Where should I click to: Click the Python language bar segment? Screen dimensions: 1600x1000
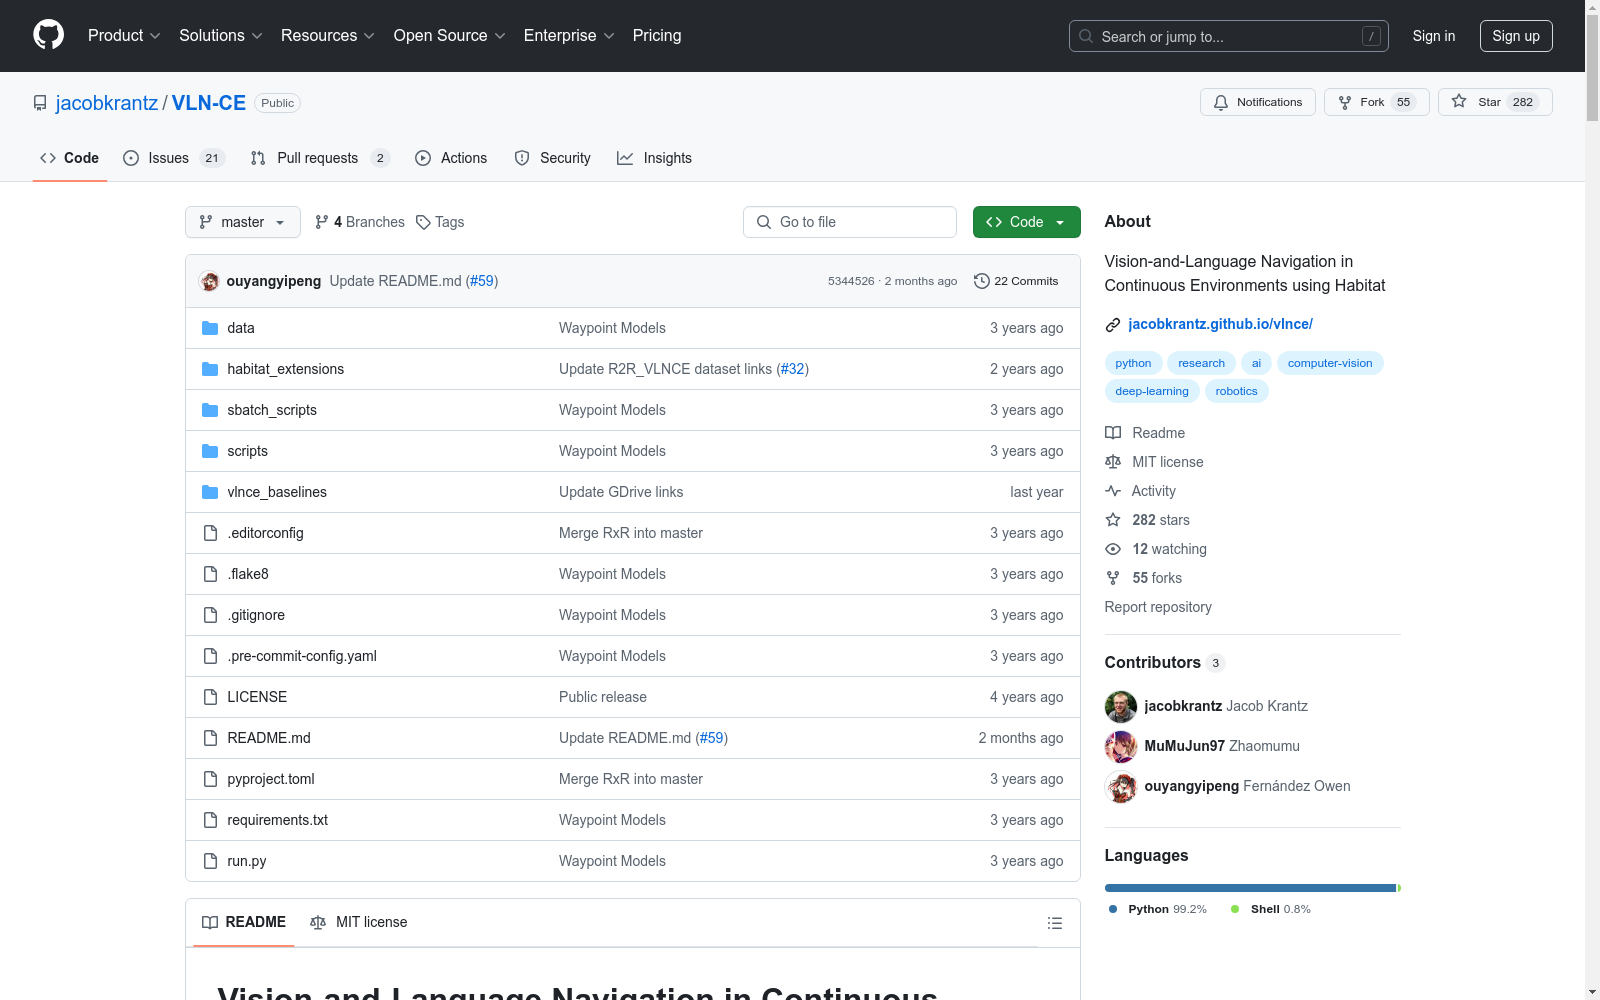tap(1250, 888)
